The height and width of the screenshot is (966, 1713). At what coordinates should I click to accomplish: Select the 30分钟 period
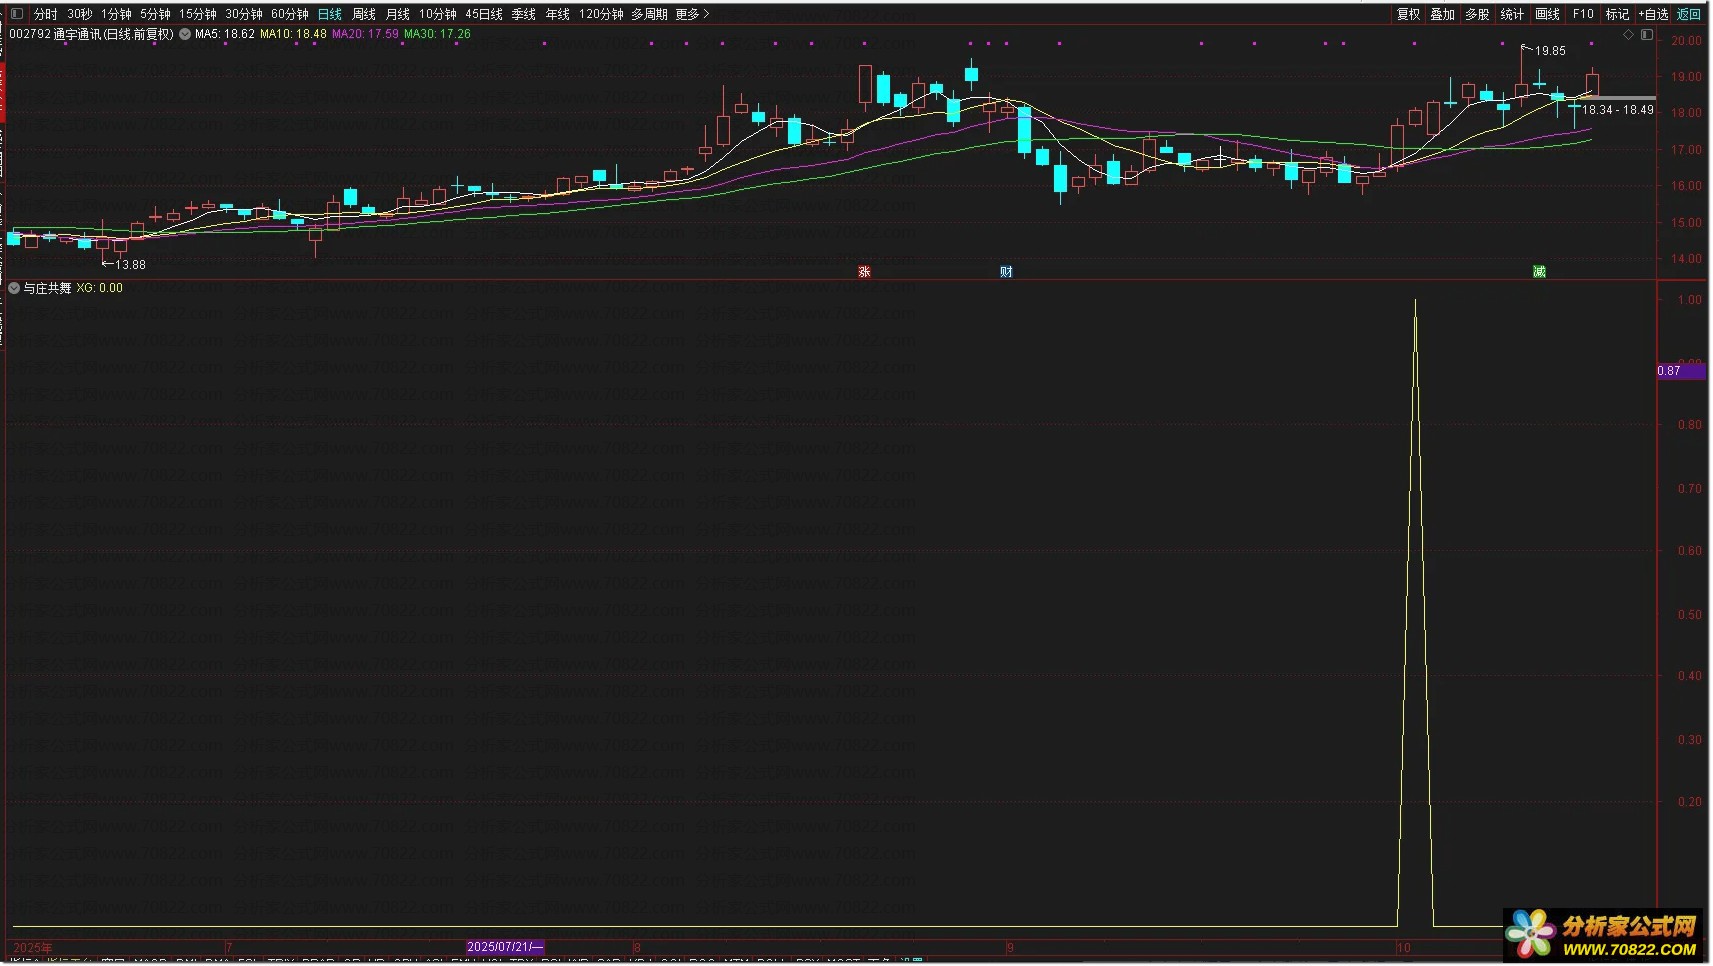point(244,14)
